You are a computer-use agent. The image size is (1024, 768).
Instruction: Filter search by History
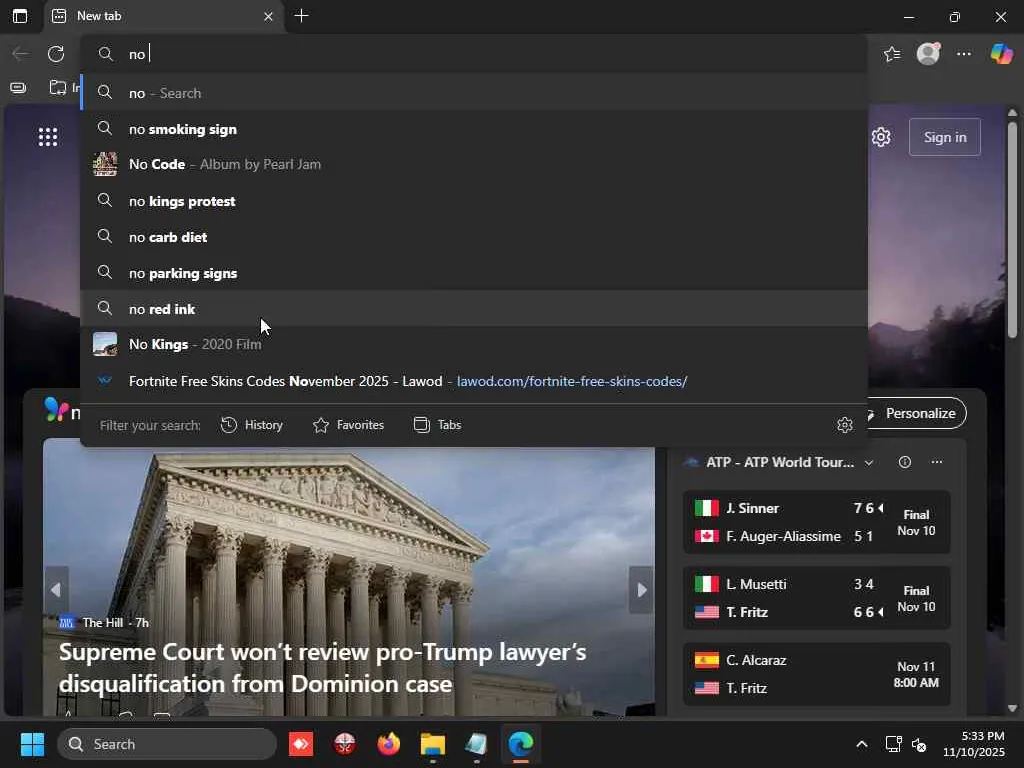tap(251, 425)
